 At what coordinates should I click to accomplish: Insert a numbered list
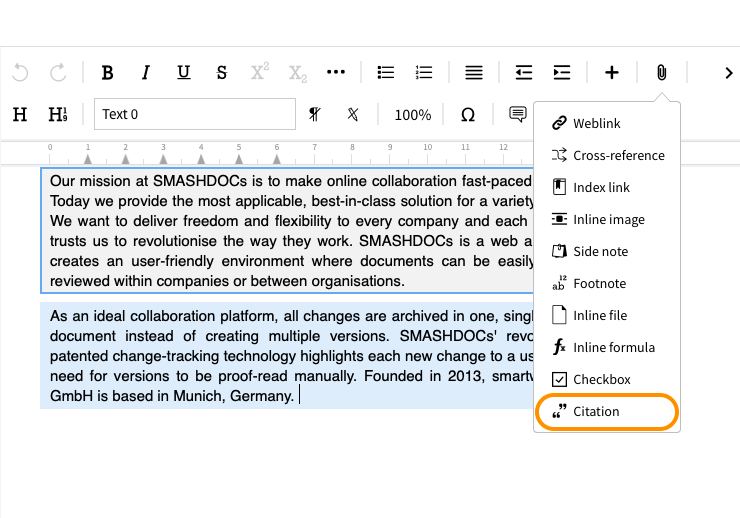click(424, 72)
